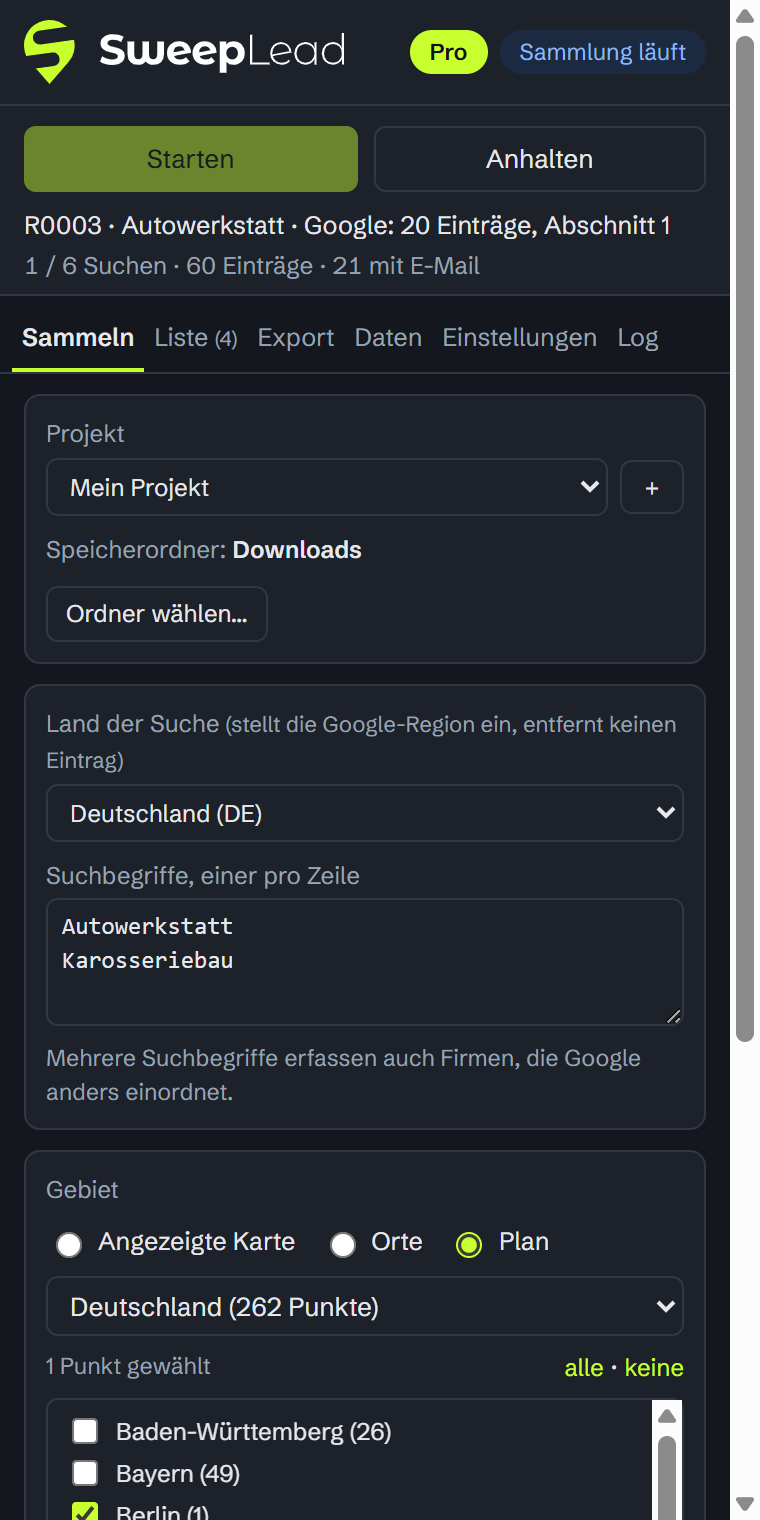Check the Baden-Württemberg (26) checkbox
This screenshot has width=760, height=1520.
point(85,1432)
